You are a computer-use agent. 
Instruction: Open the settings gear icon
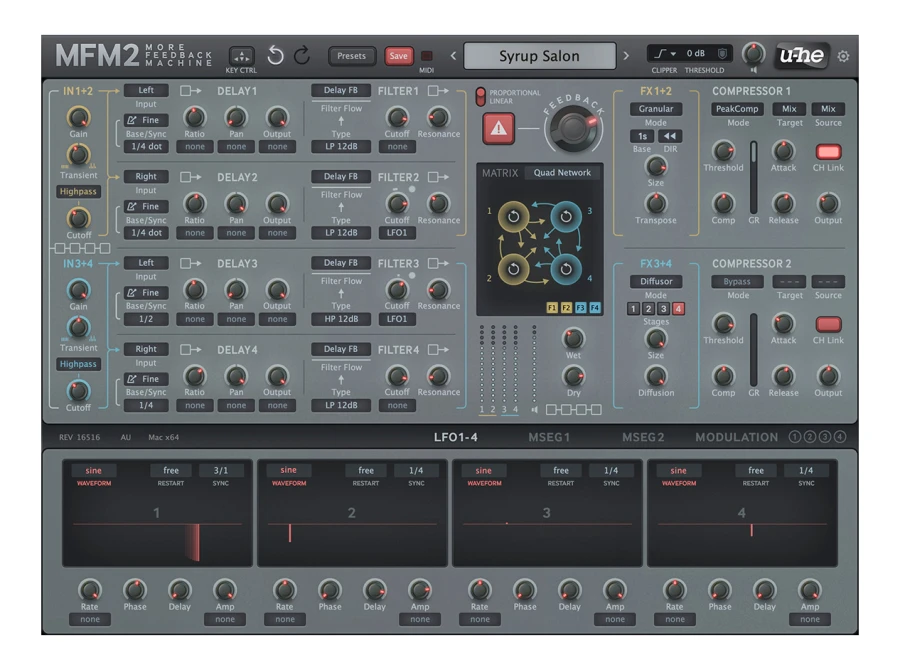[843, 56]
